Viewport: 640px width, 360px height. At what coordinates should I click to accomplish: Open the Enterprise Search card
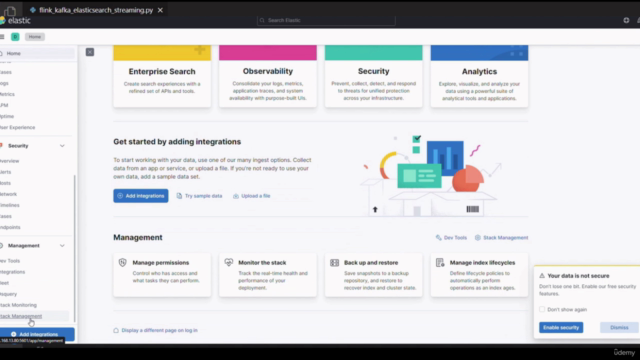(x=162, y=76)
